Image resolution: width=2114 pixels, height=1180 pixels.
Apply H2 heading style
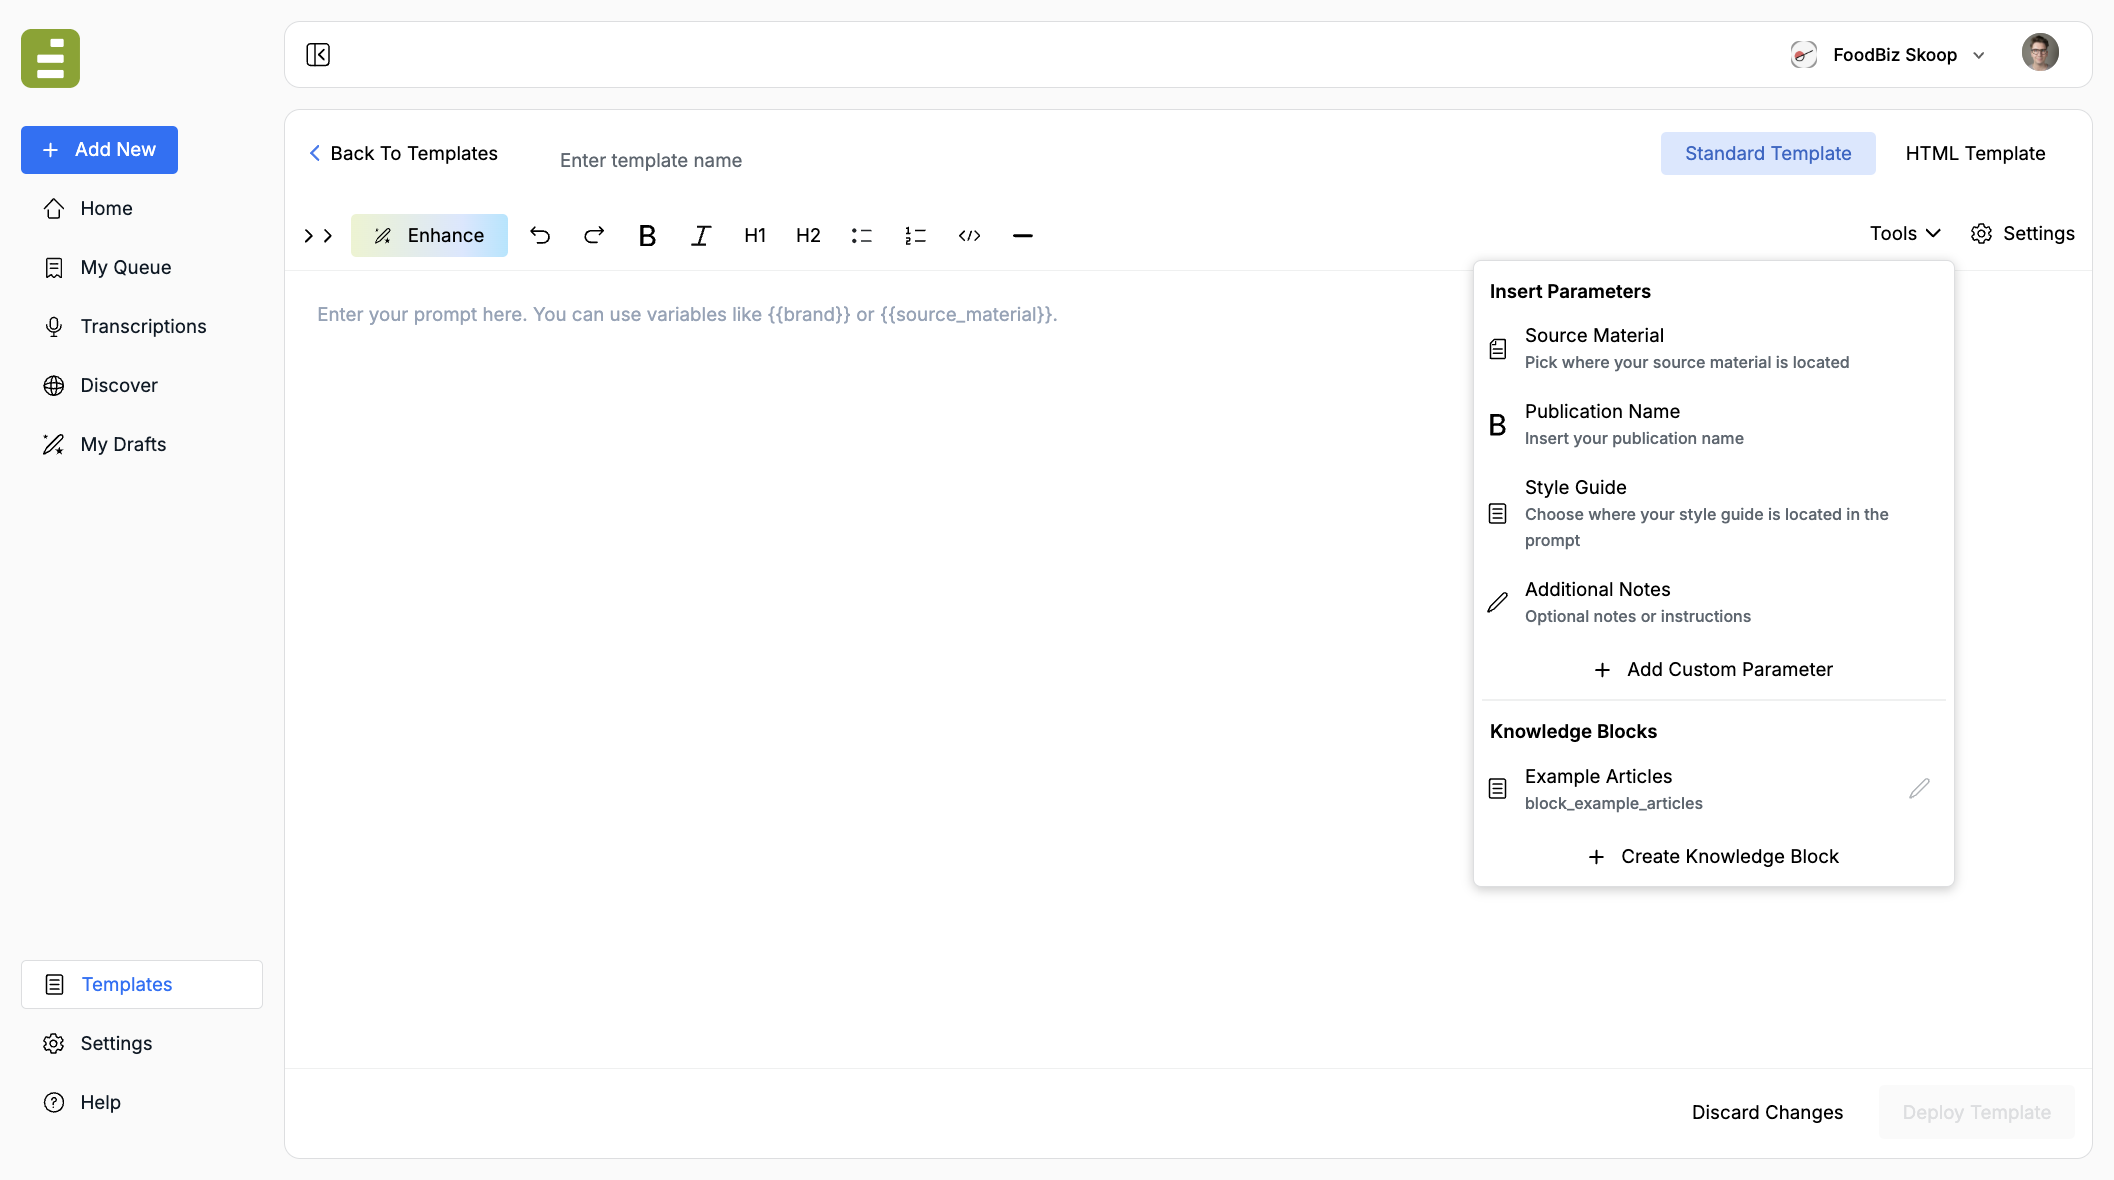click(x=808, y=235)
